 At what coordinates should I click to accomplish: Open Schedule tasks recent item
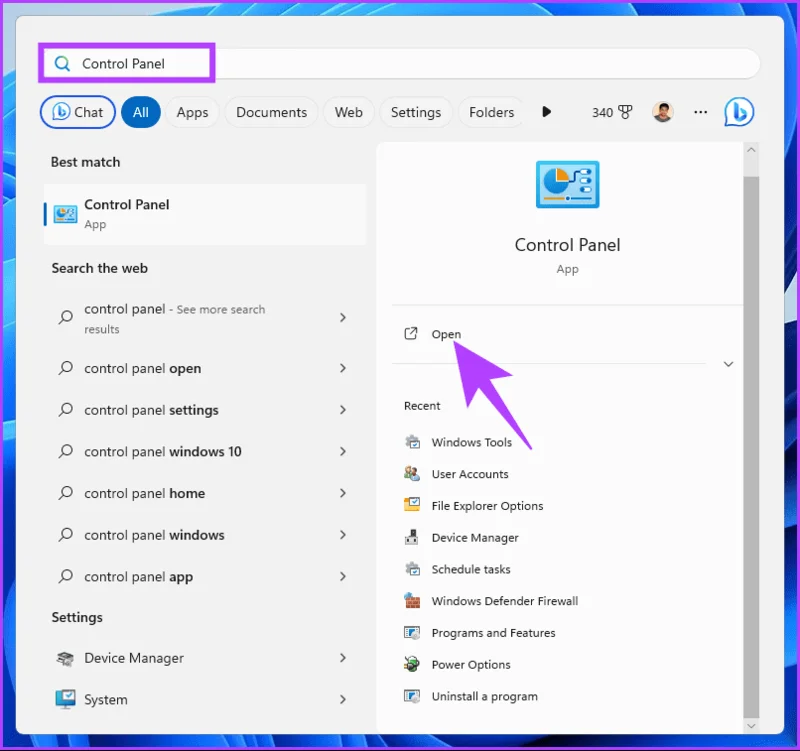471,569
